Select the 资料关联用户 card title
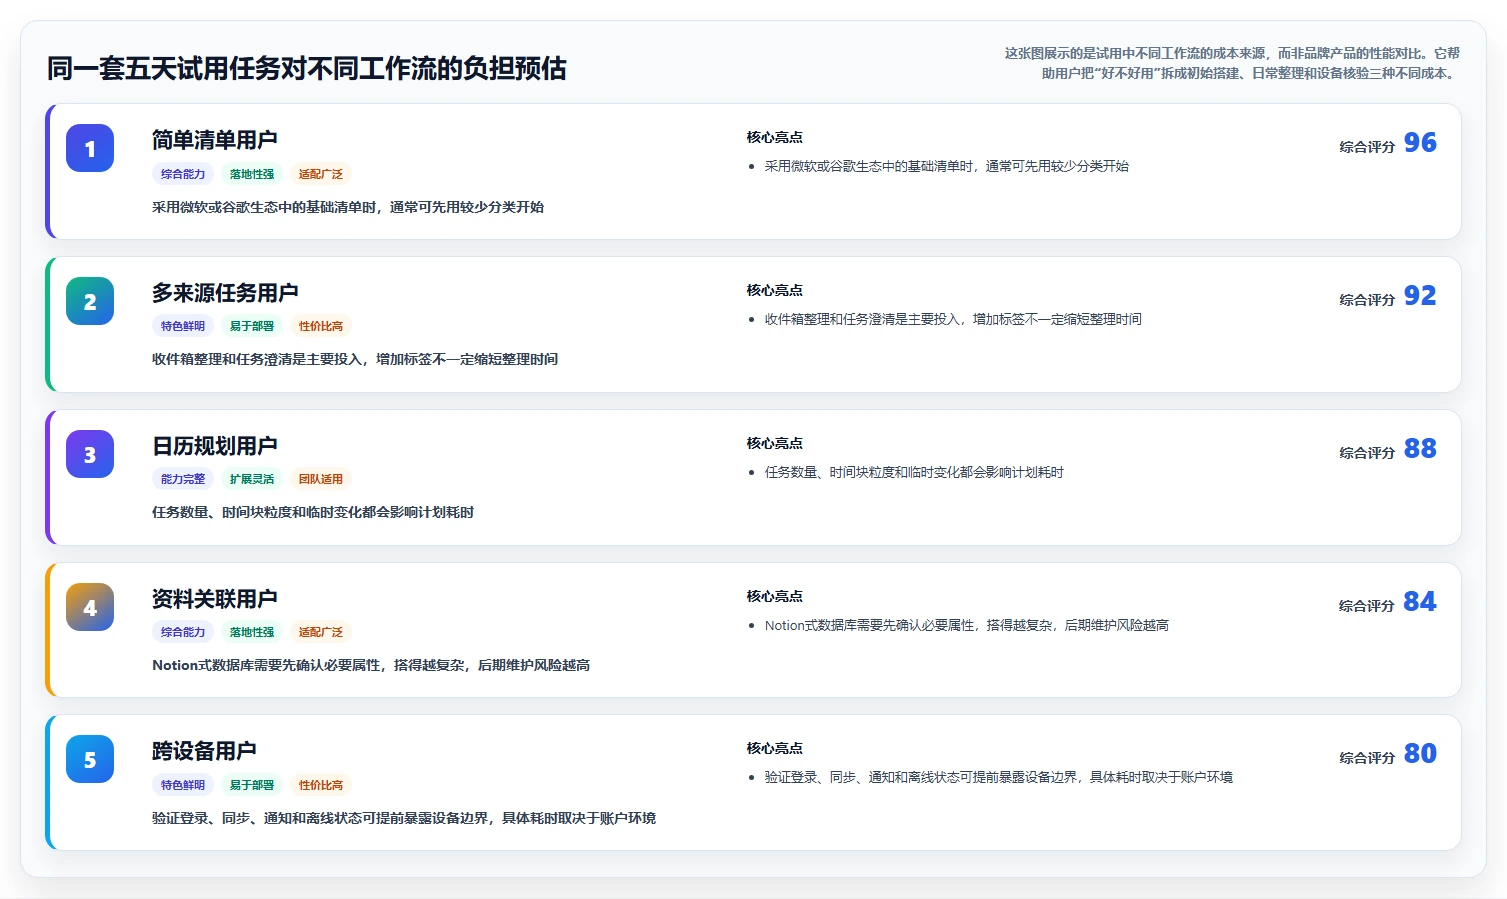 point(215,599)
